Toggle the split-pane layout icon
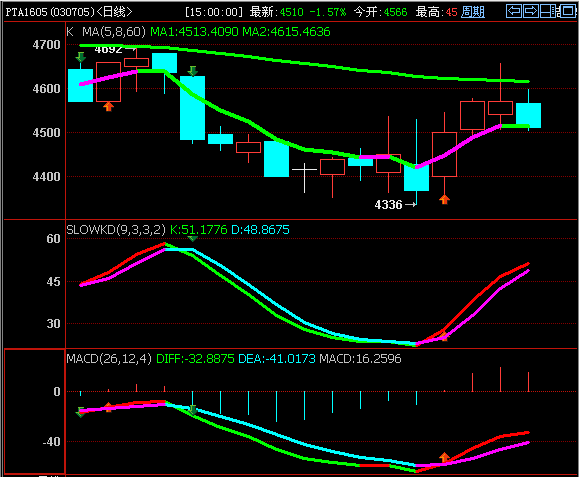Viewport: 579px width, 477px height. click(548, 11)
